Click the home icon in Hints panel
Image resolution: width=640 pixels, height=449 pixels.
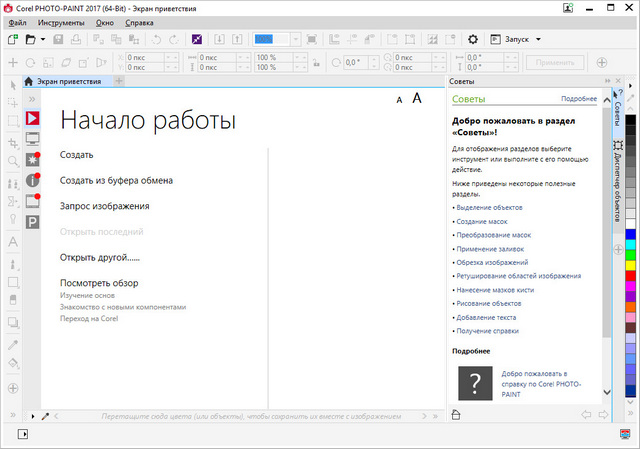[x=456, y=414]
